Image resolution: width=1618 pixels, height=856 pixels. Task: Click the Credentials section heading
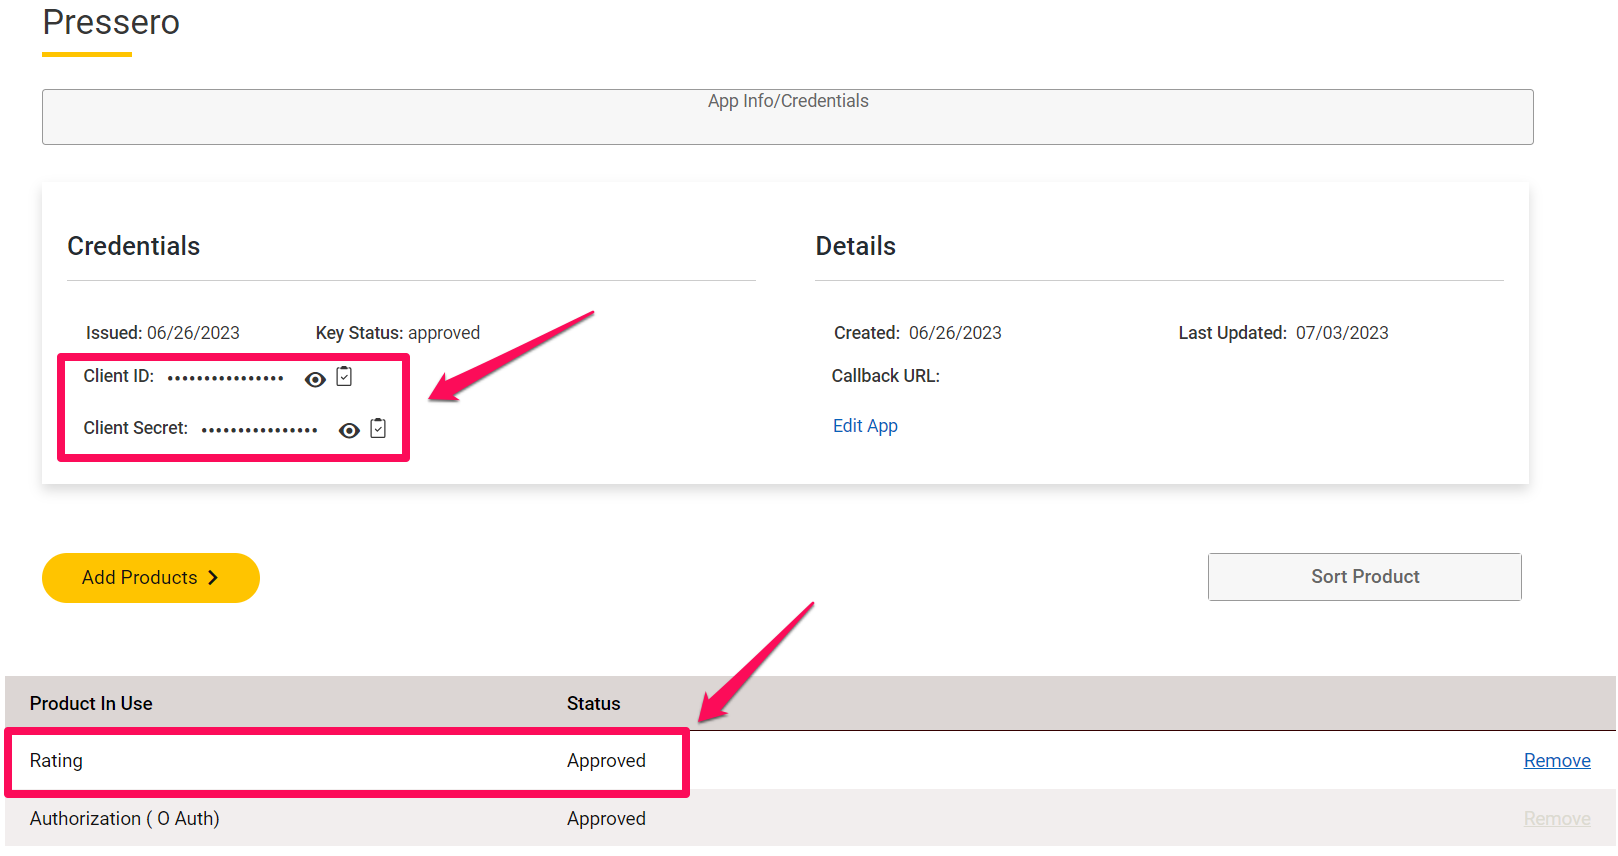point(134,246)
